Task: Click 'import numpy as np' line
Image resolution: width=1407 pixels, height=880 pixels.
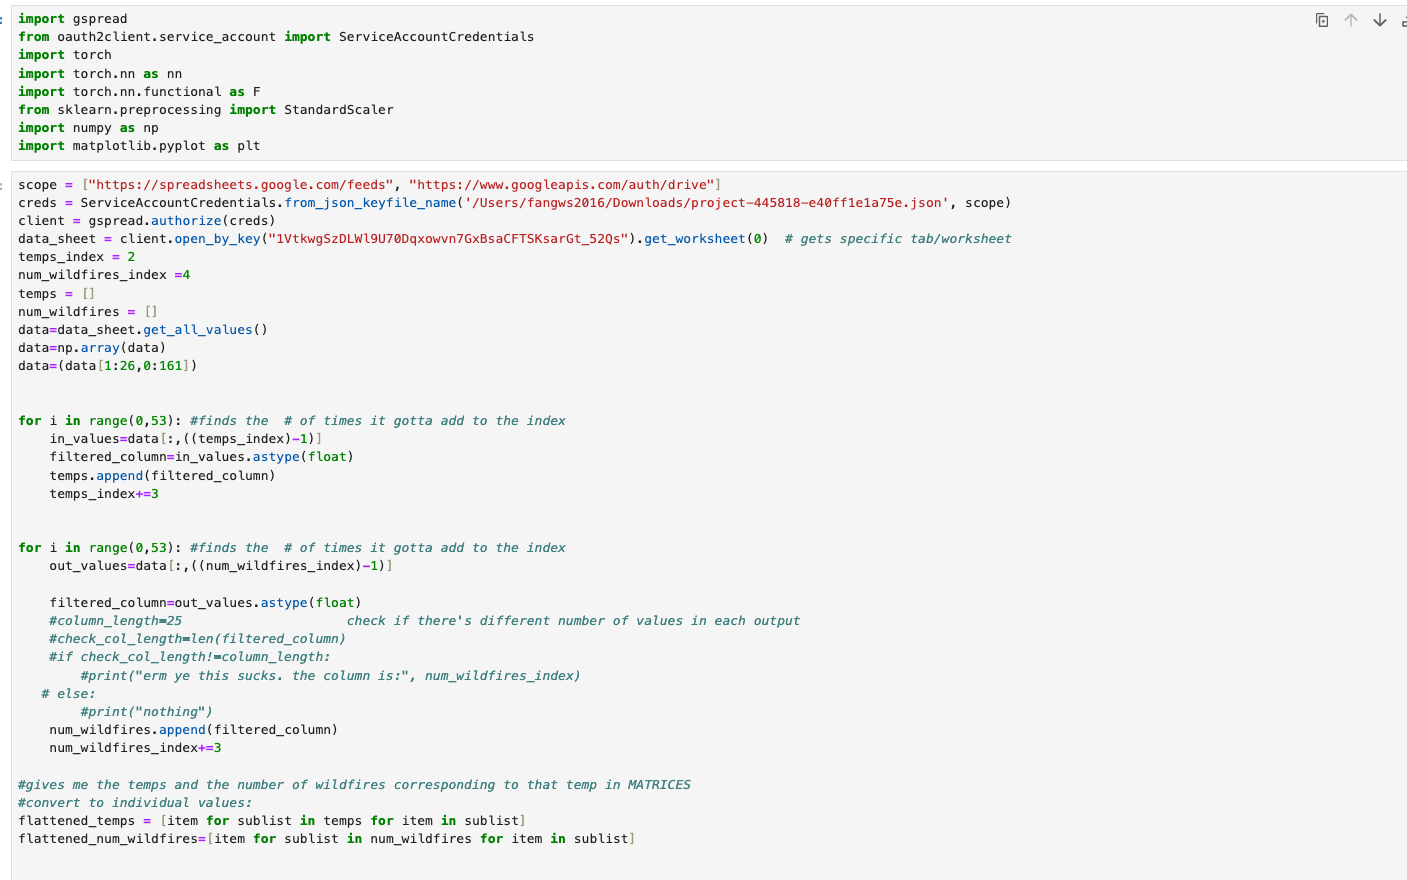Action: coord(88,128)
